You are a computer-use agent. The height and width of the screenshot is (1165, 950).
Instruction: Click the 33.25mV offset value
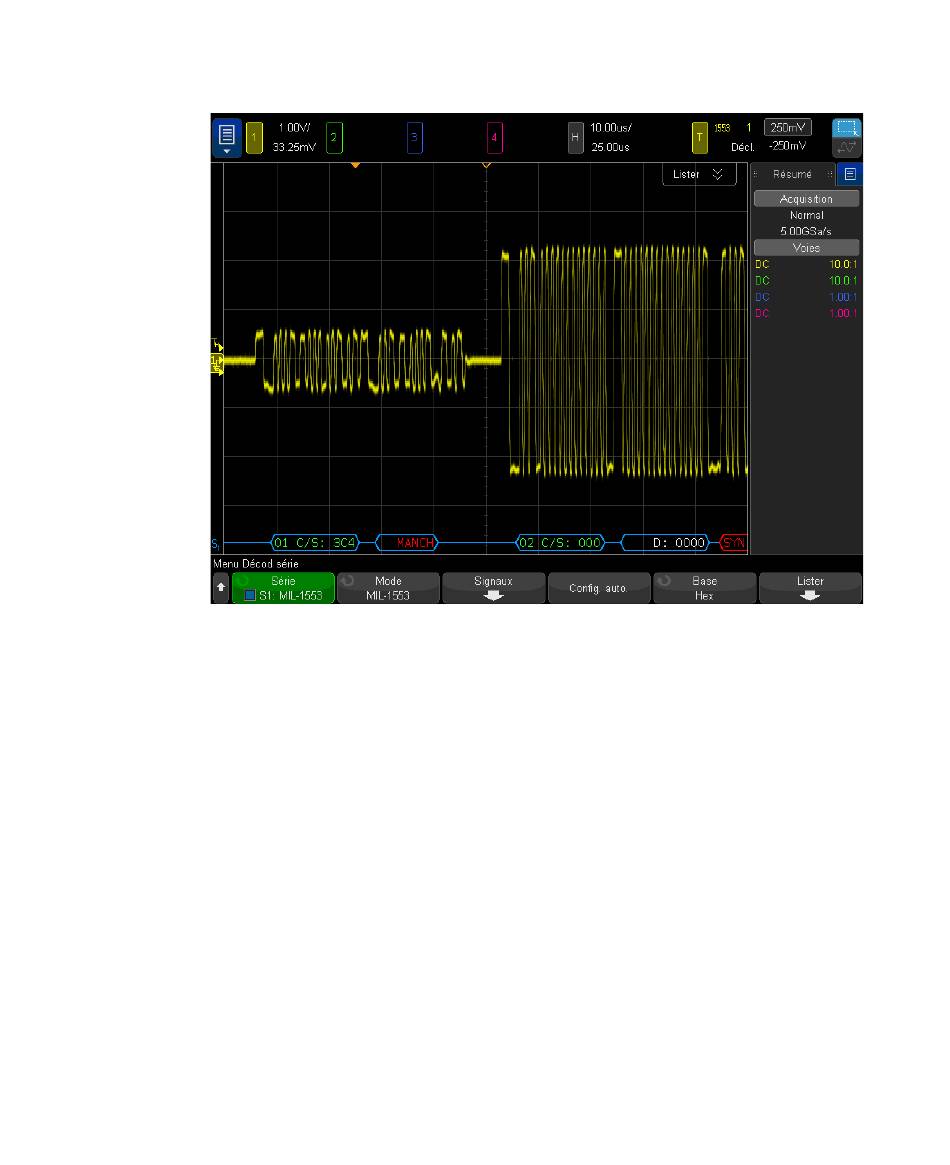pos(294,147)
